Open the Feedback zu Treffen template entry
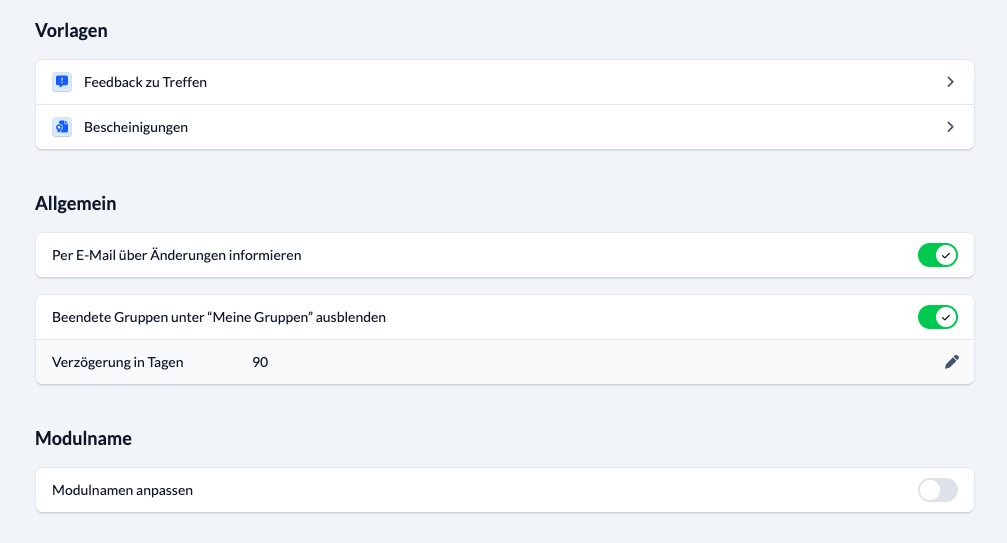Screen dimensions: 1007x543 145,82
